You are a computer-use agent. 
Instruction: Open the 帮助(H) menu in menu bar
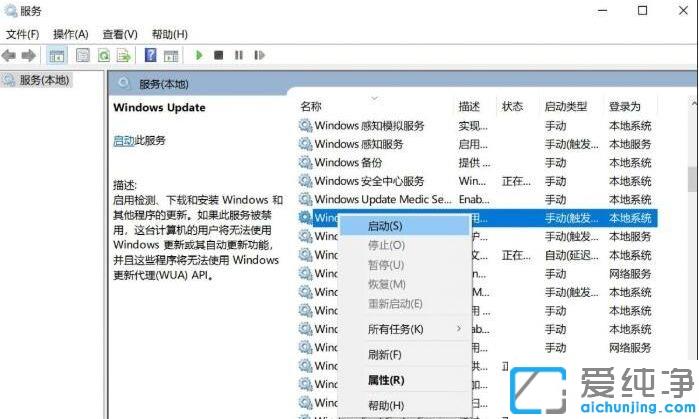pyautogui.click(x=169, y=34)
